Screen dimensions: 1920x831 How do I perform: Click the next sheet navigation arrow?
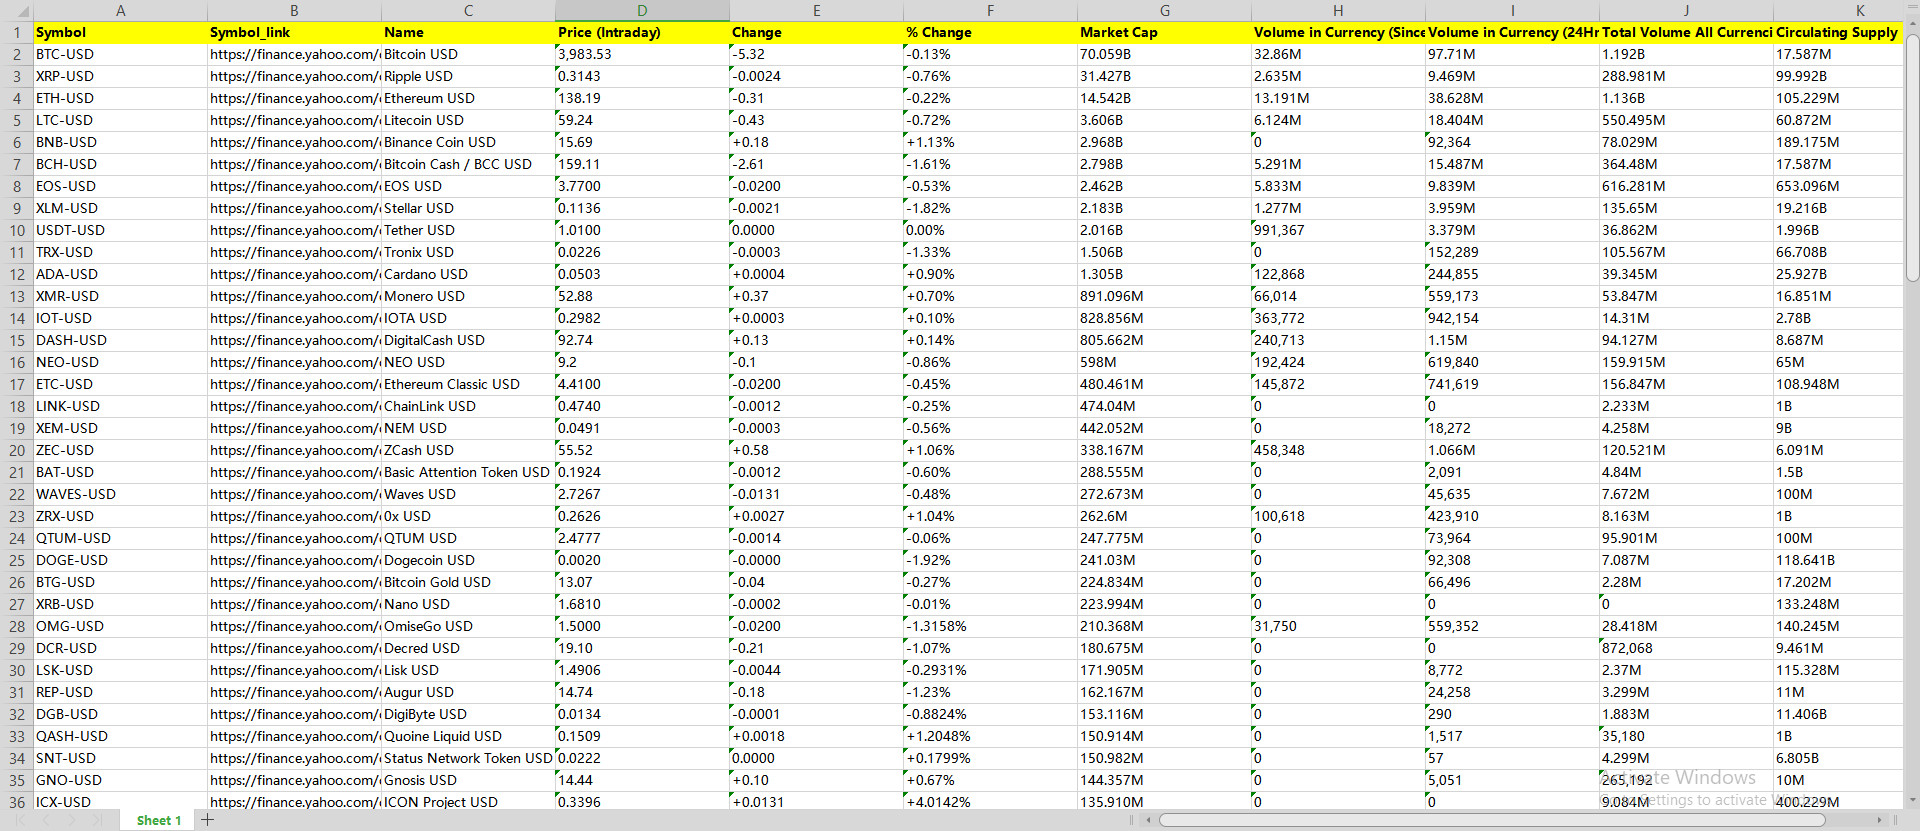71,820
